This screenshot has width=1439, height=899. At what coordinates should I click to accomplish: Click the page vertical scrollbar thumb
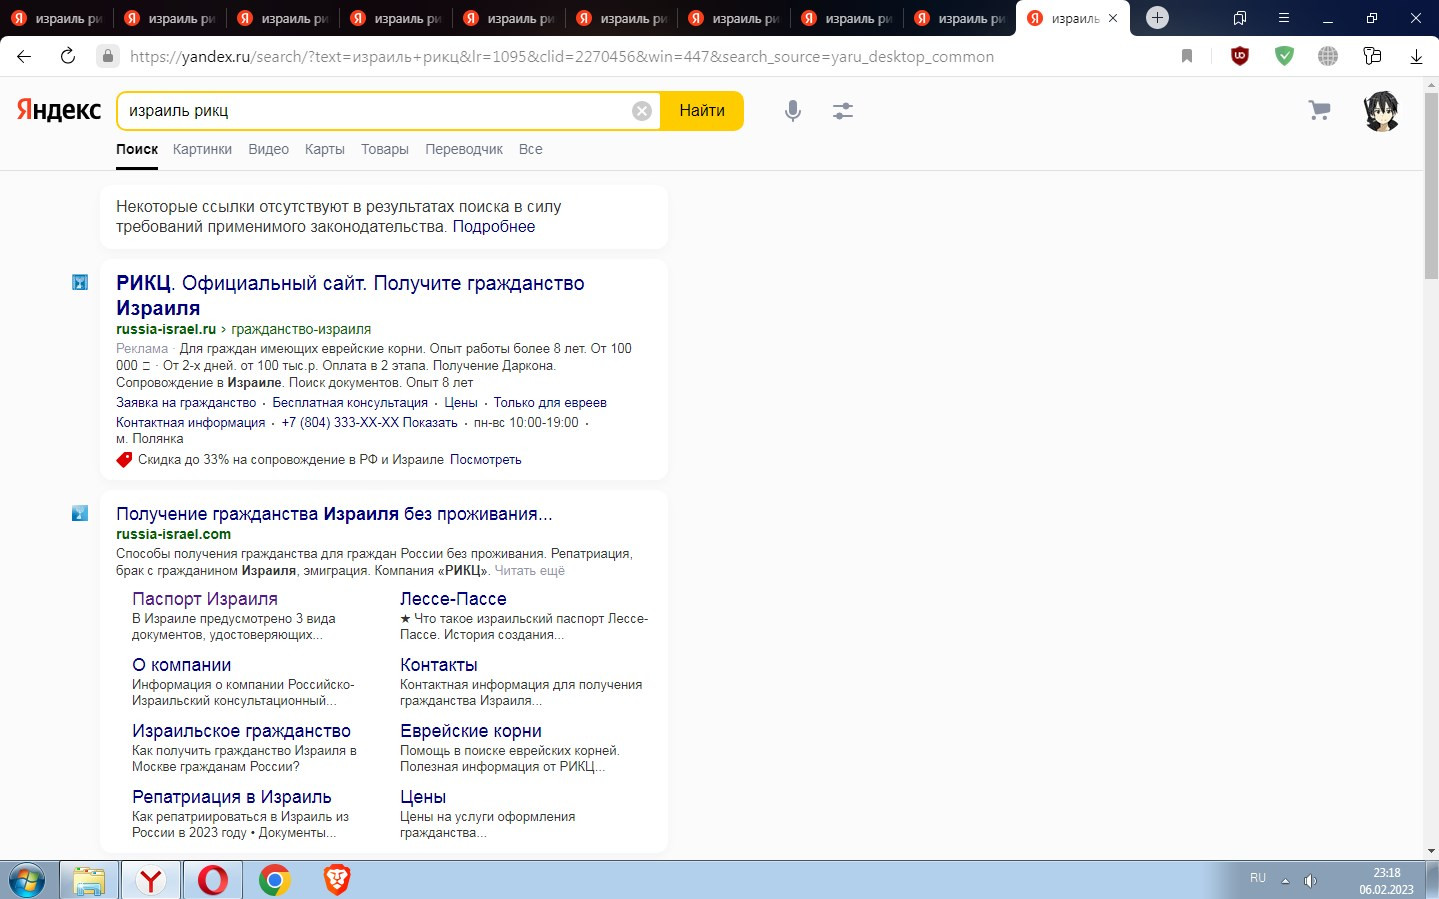(x=1431, y=185)
